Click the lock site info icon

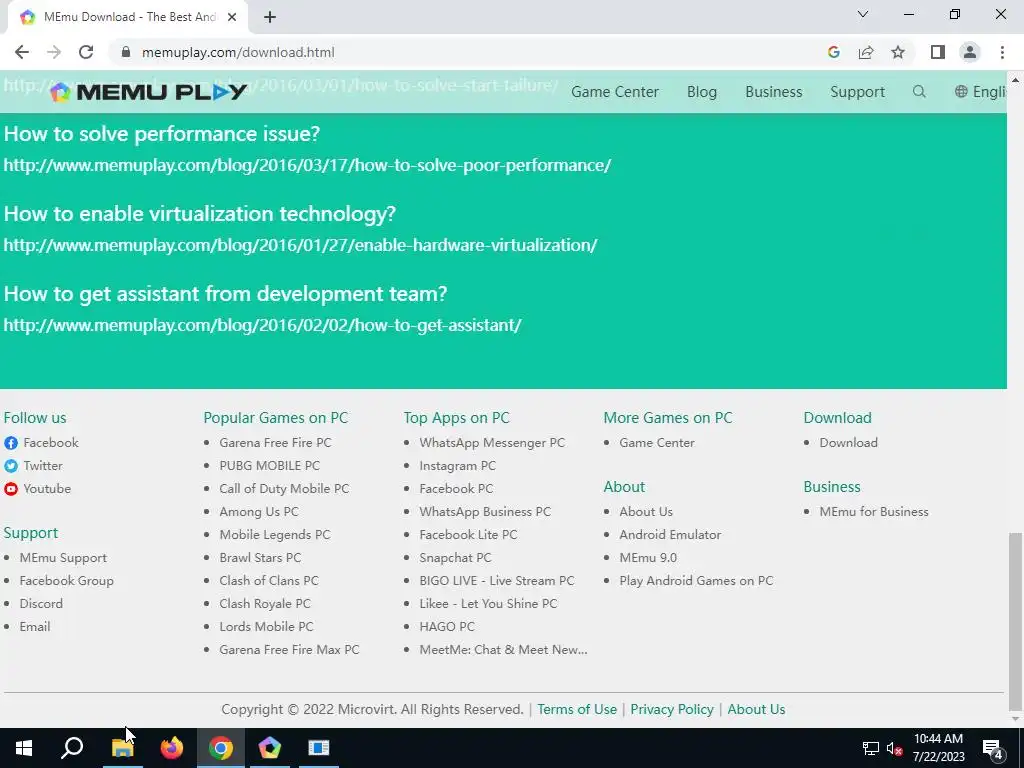coord(126,52)
